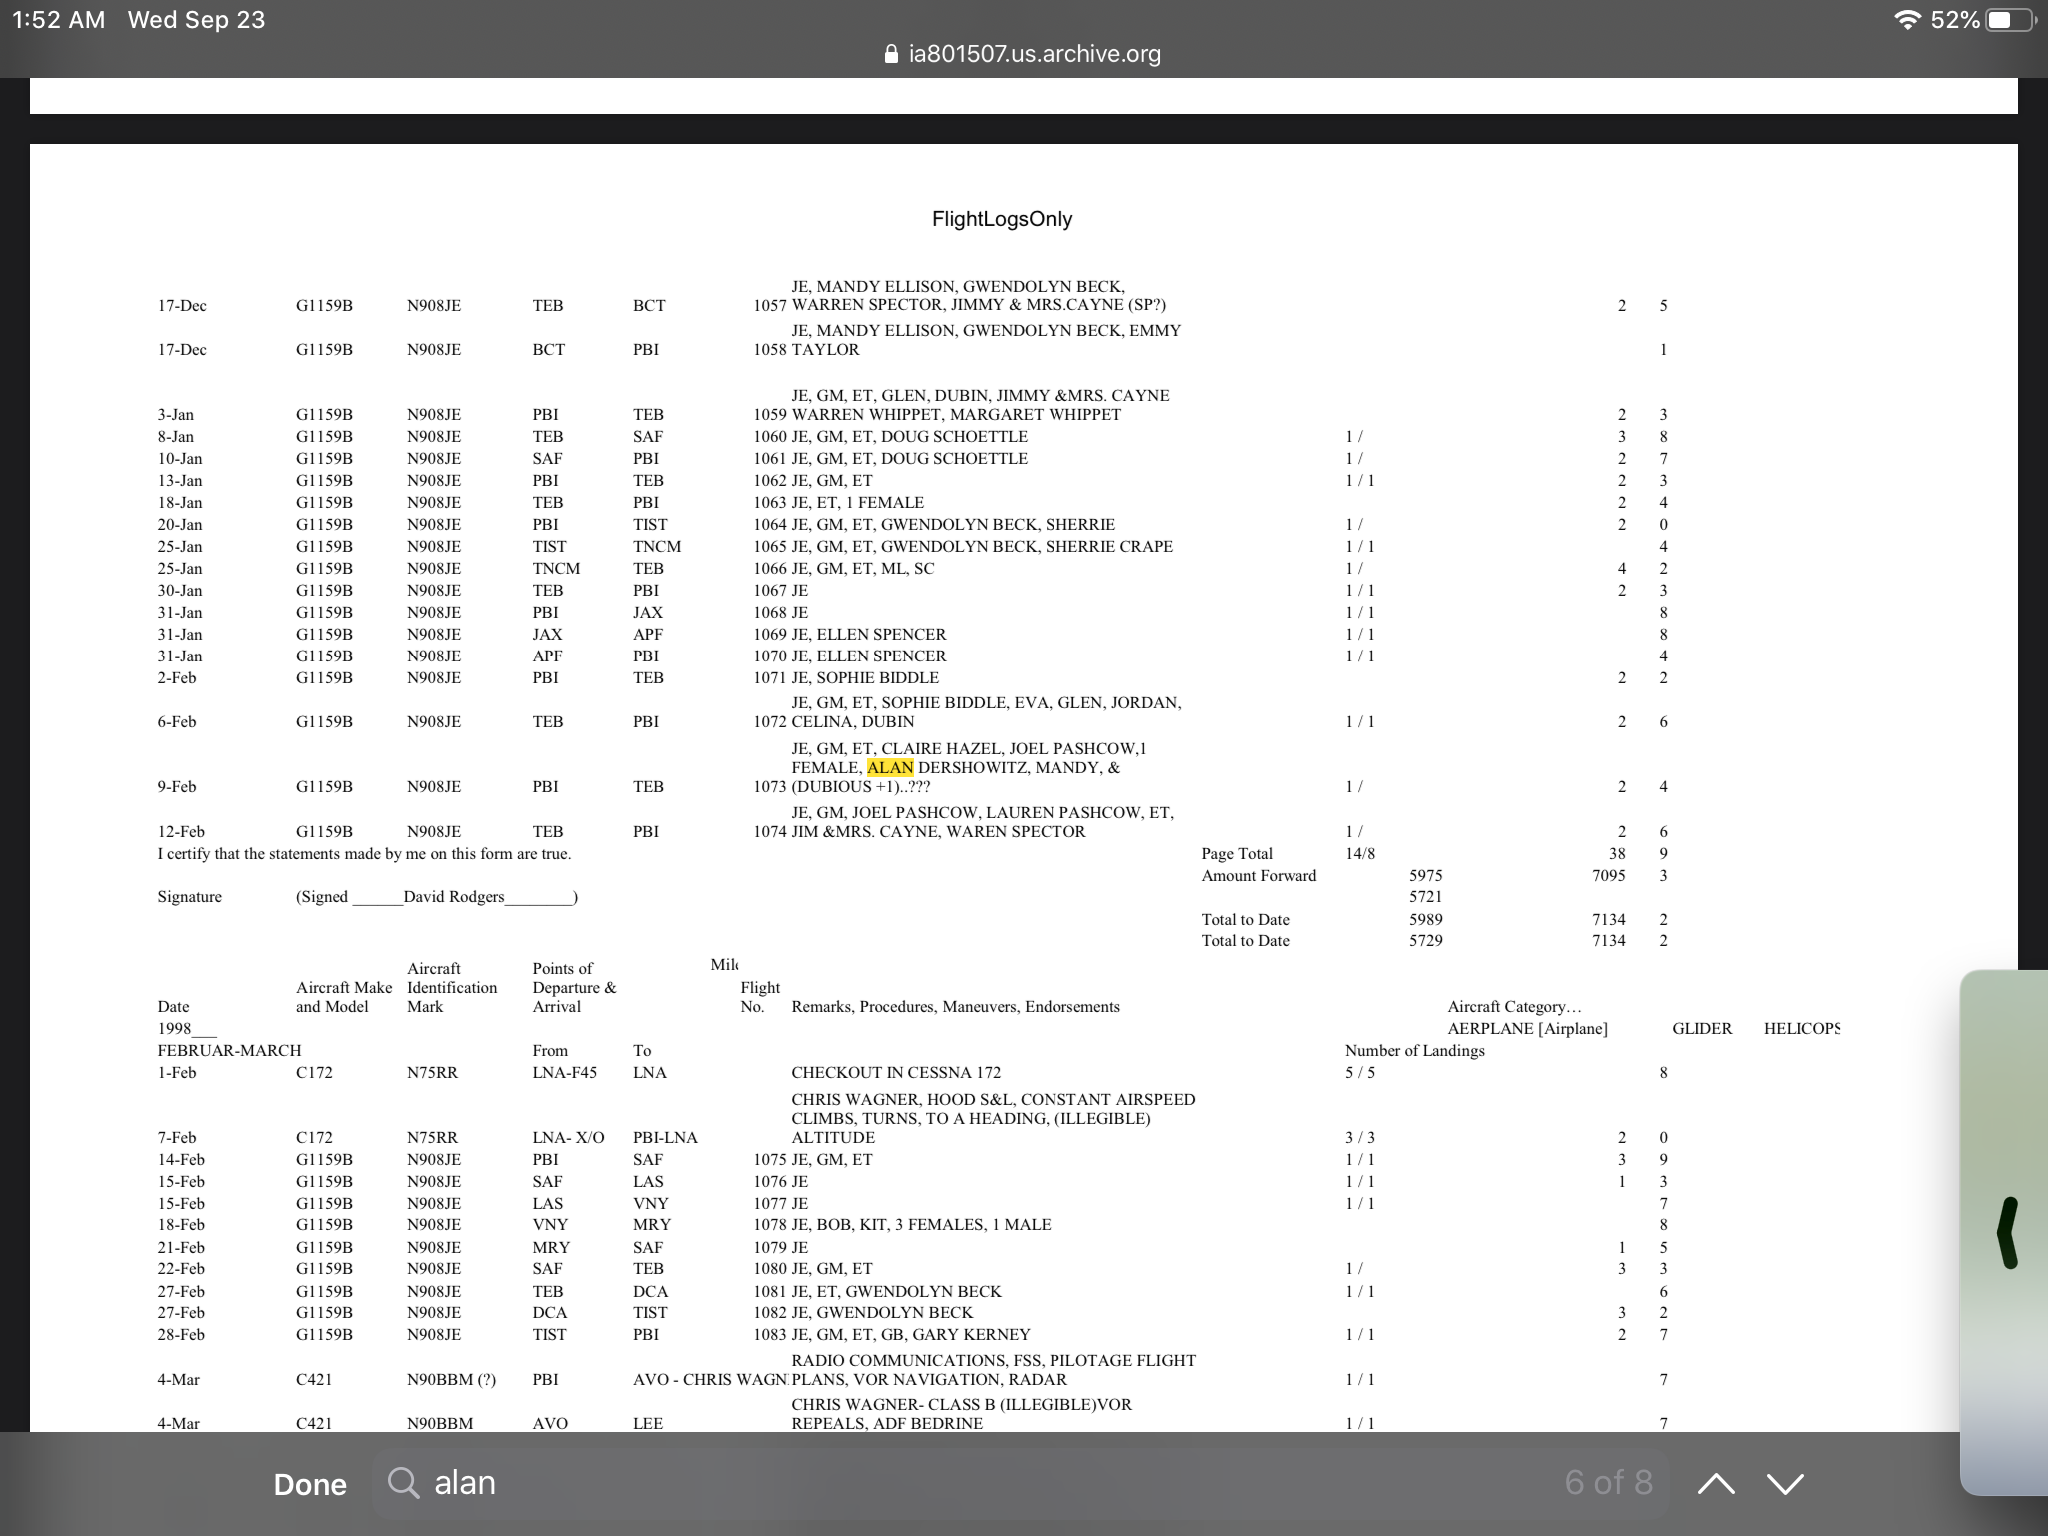Screen dimensions: 2048x1536
Task: Tap the Done button in find bar
Action: [310, 1484]
